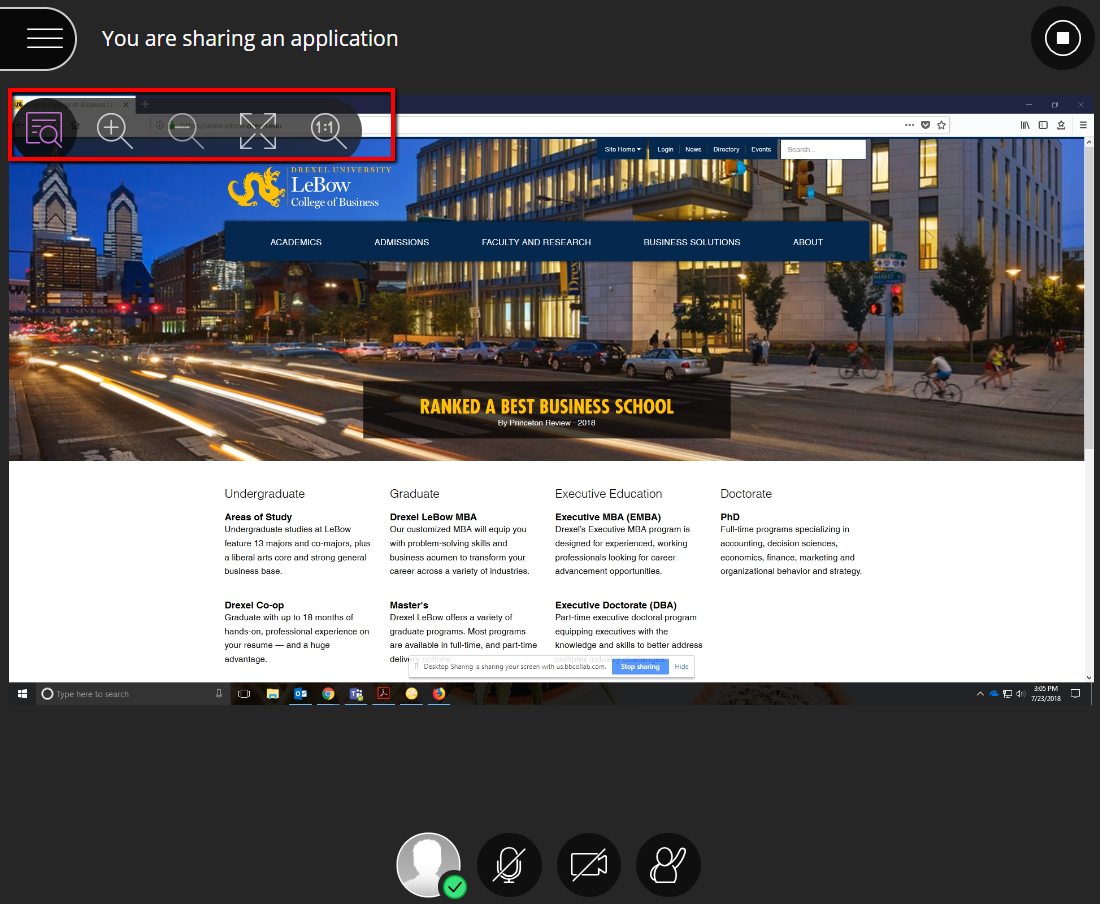Open Microsoft Teams from the taskbar
The image size is (1100, 904).
click(x=356, y=694)
